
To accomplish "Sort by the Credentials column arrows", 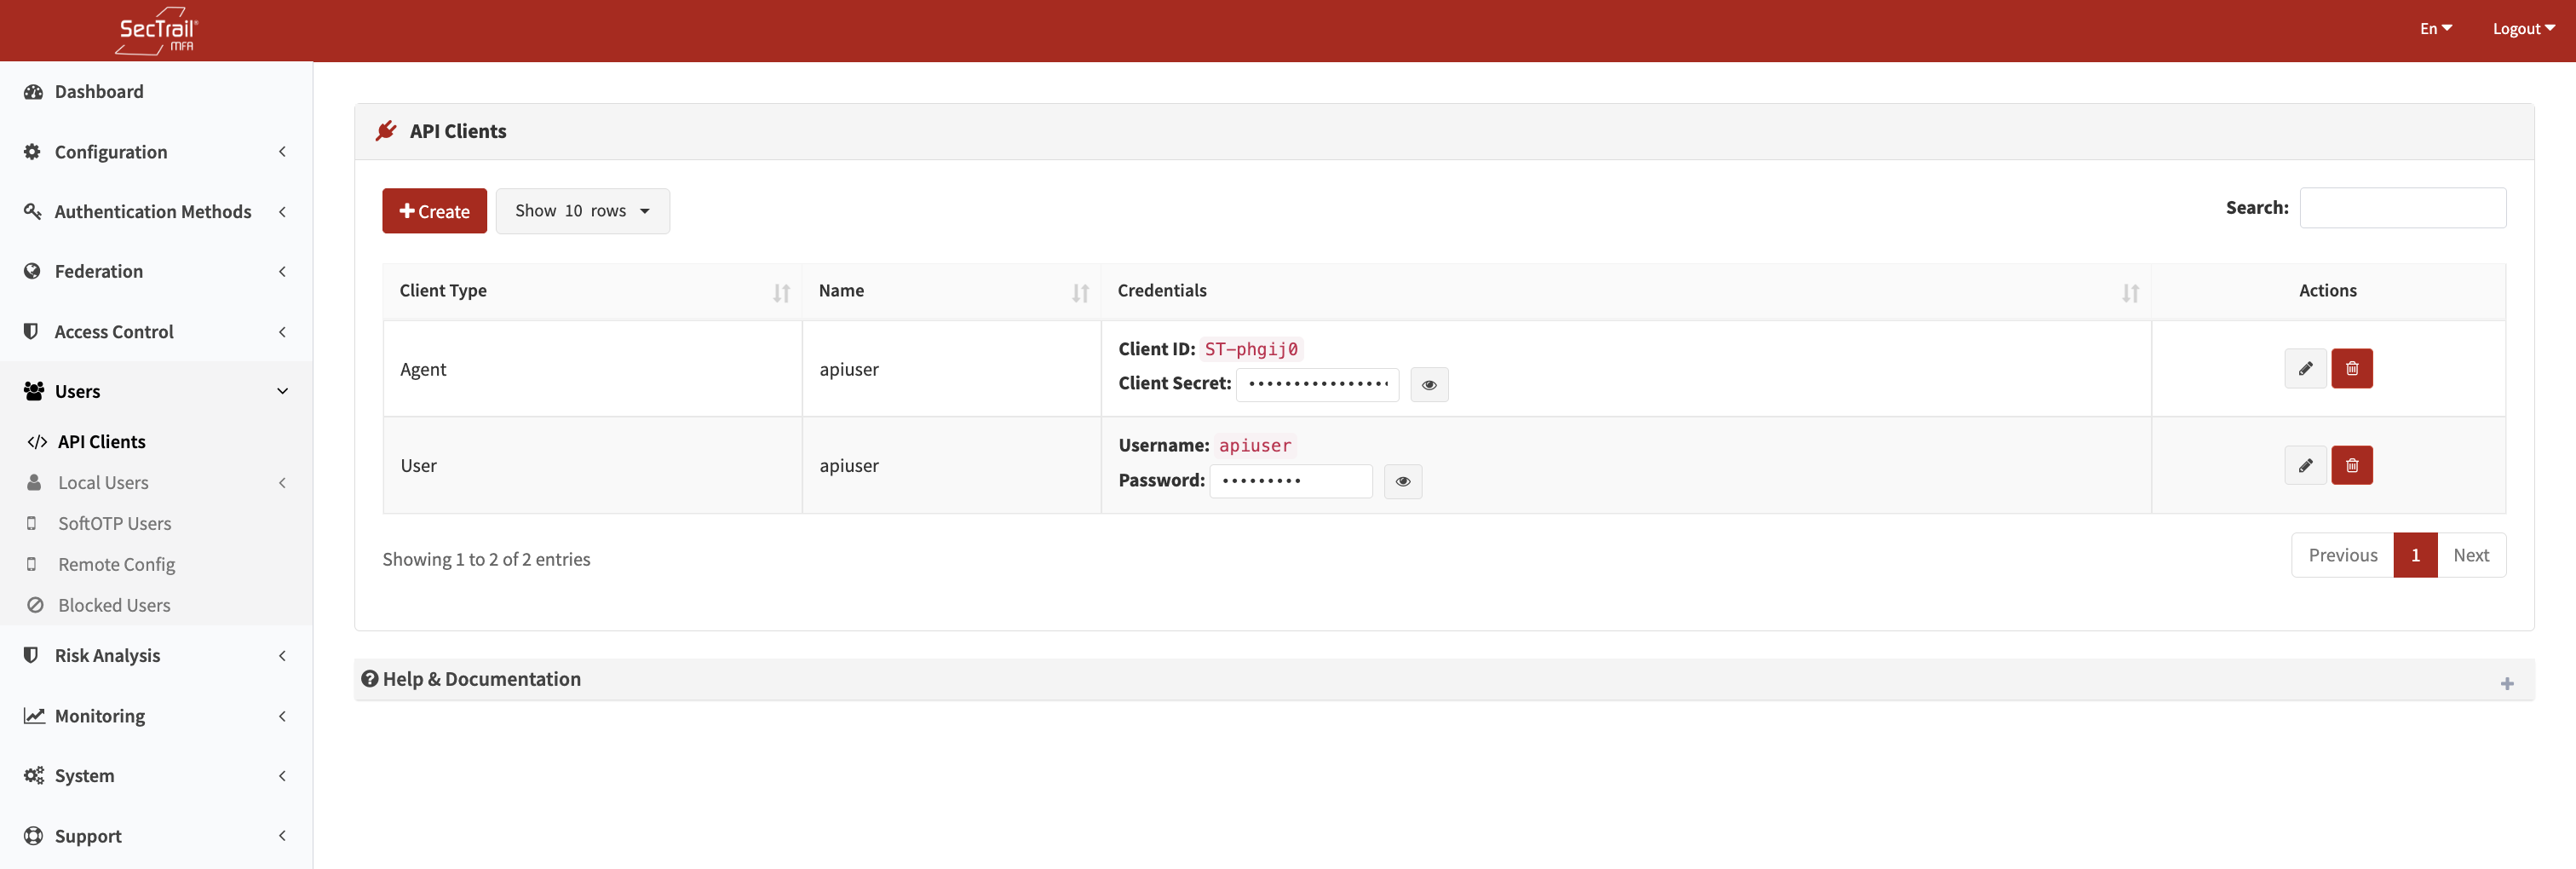I will pos(2129,293).
